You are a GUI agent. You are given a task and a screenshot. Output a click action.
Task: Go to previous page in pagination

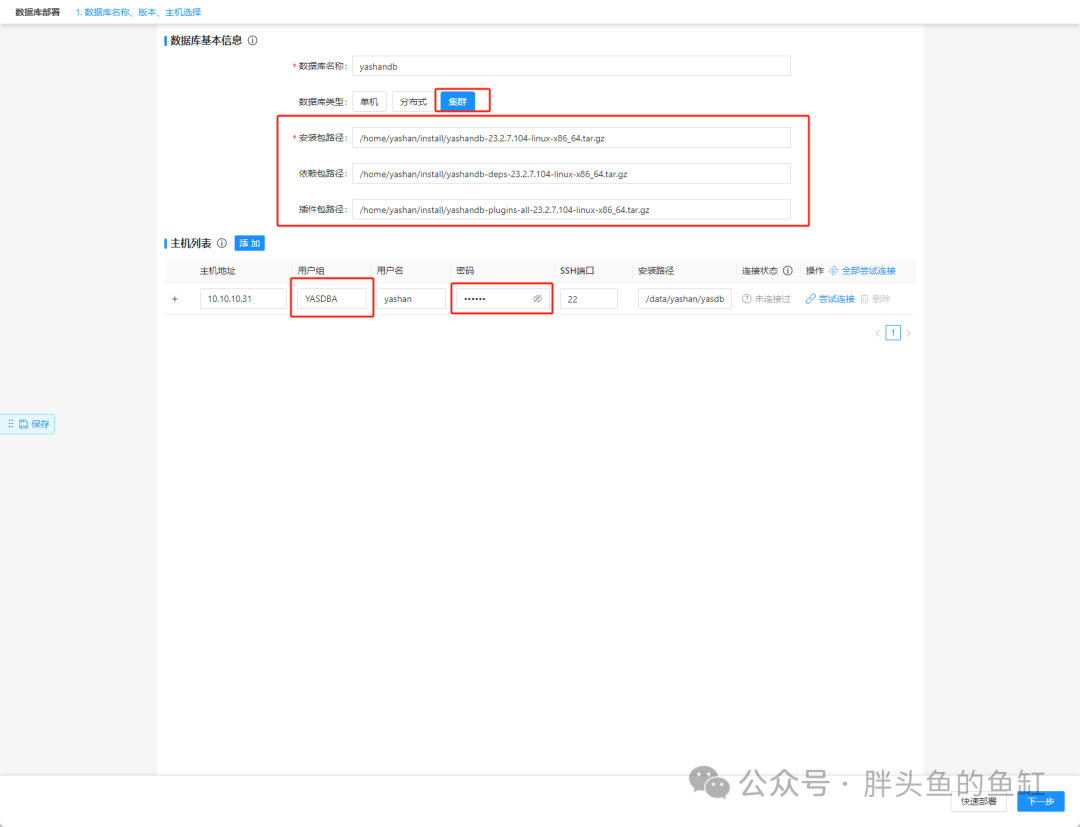click(x=878, y=333)
